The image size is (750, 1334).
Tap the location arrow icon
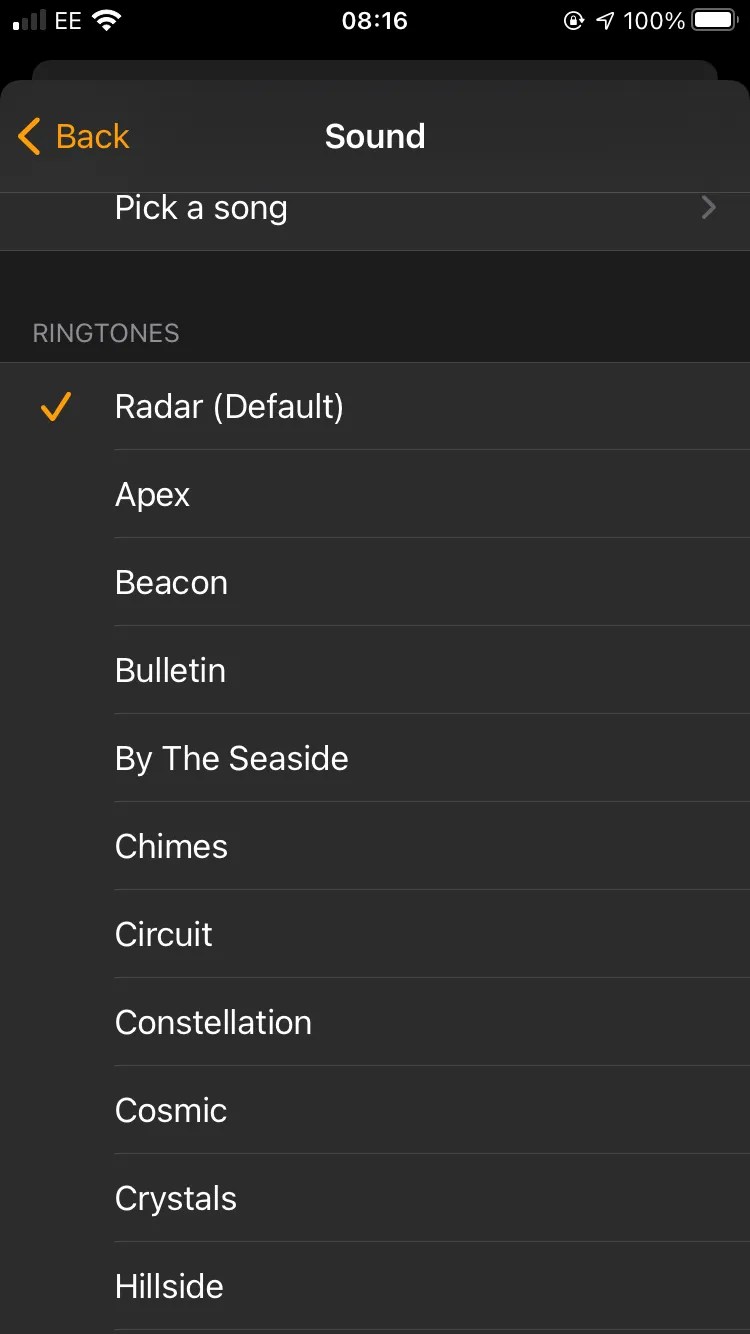(x=607, y=19)
